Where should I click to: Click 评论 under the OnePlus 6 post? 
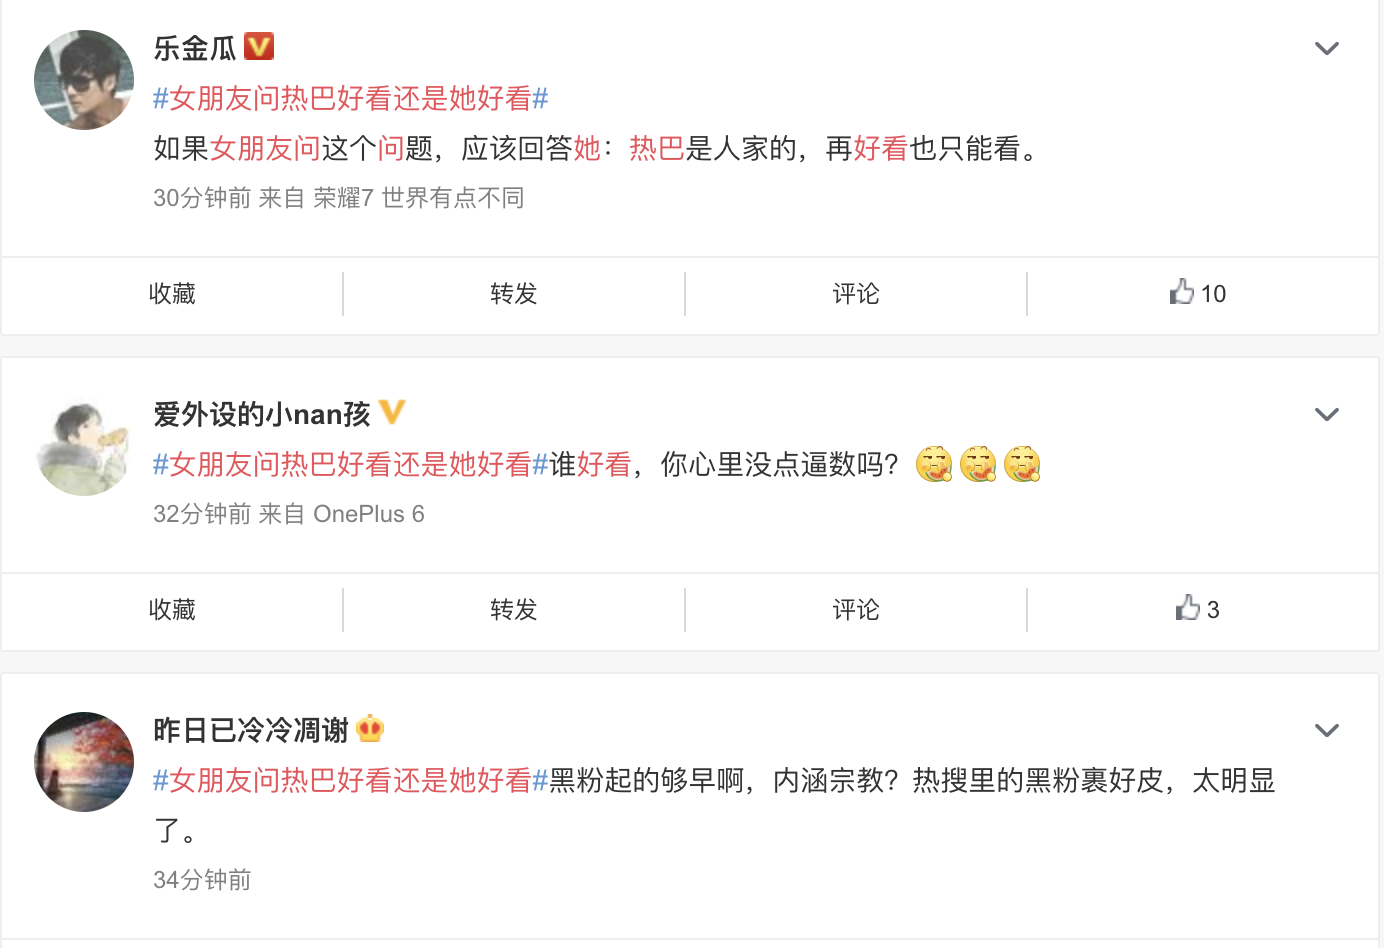click(856, 609)
